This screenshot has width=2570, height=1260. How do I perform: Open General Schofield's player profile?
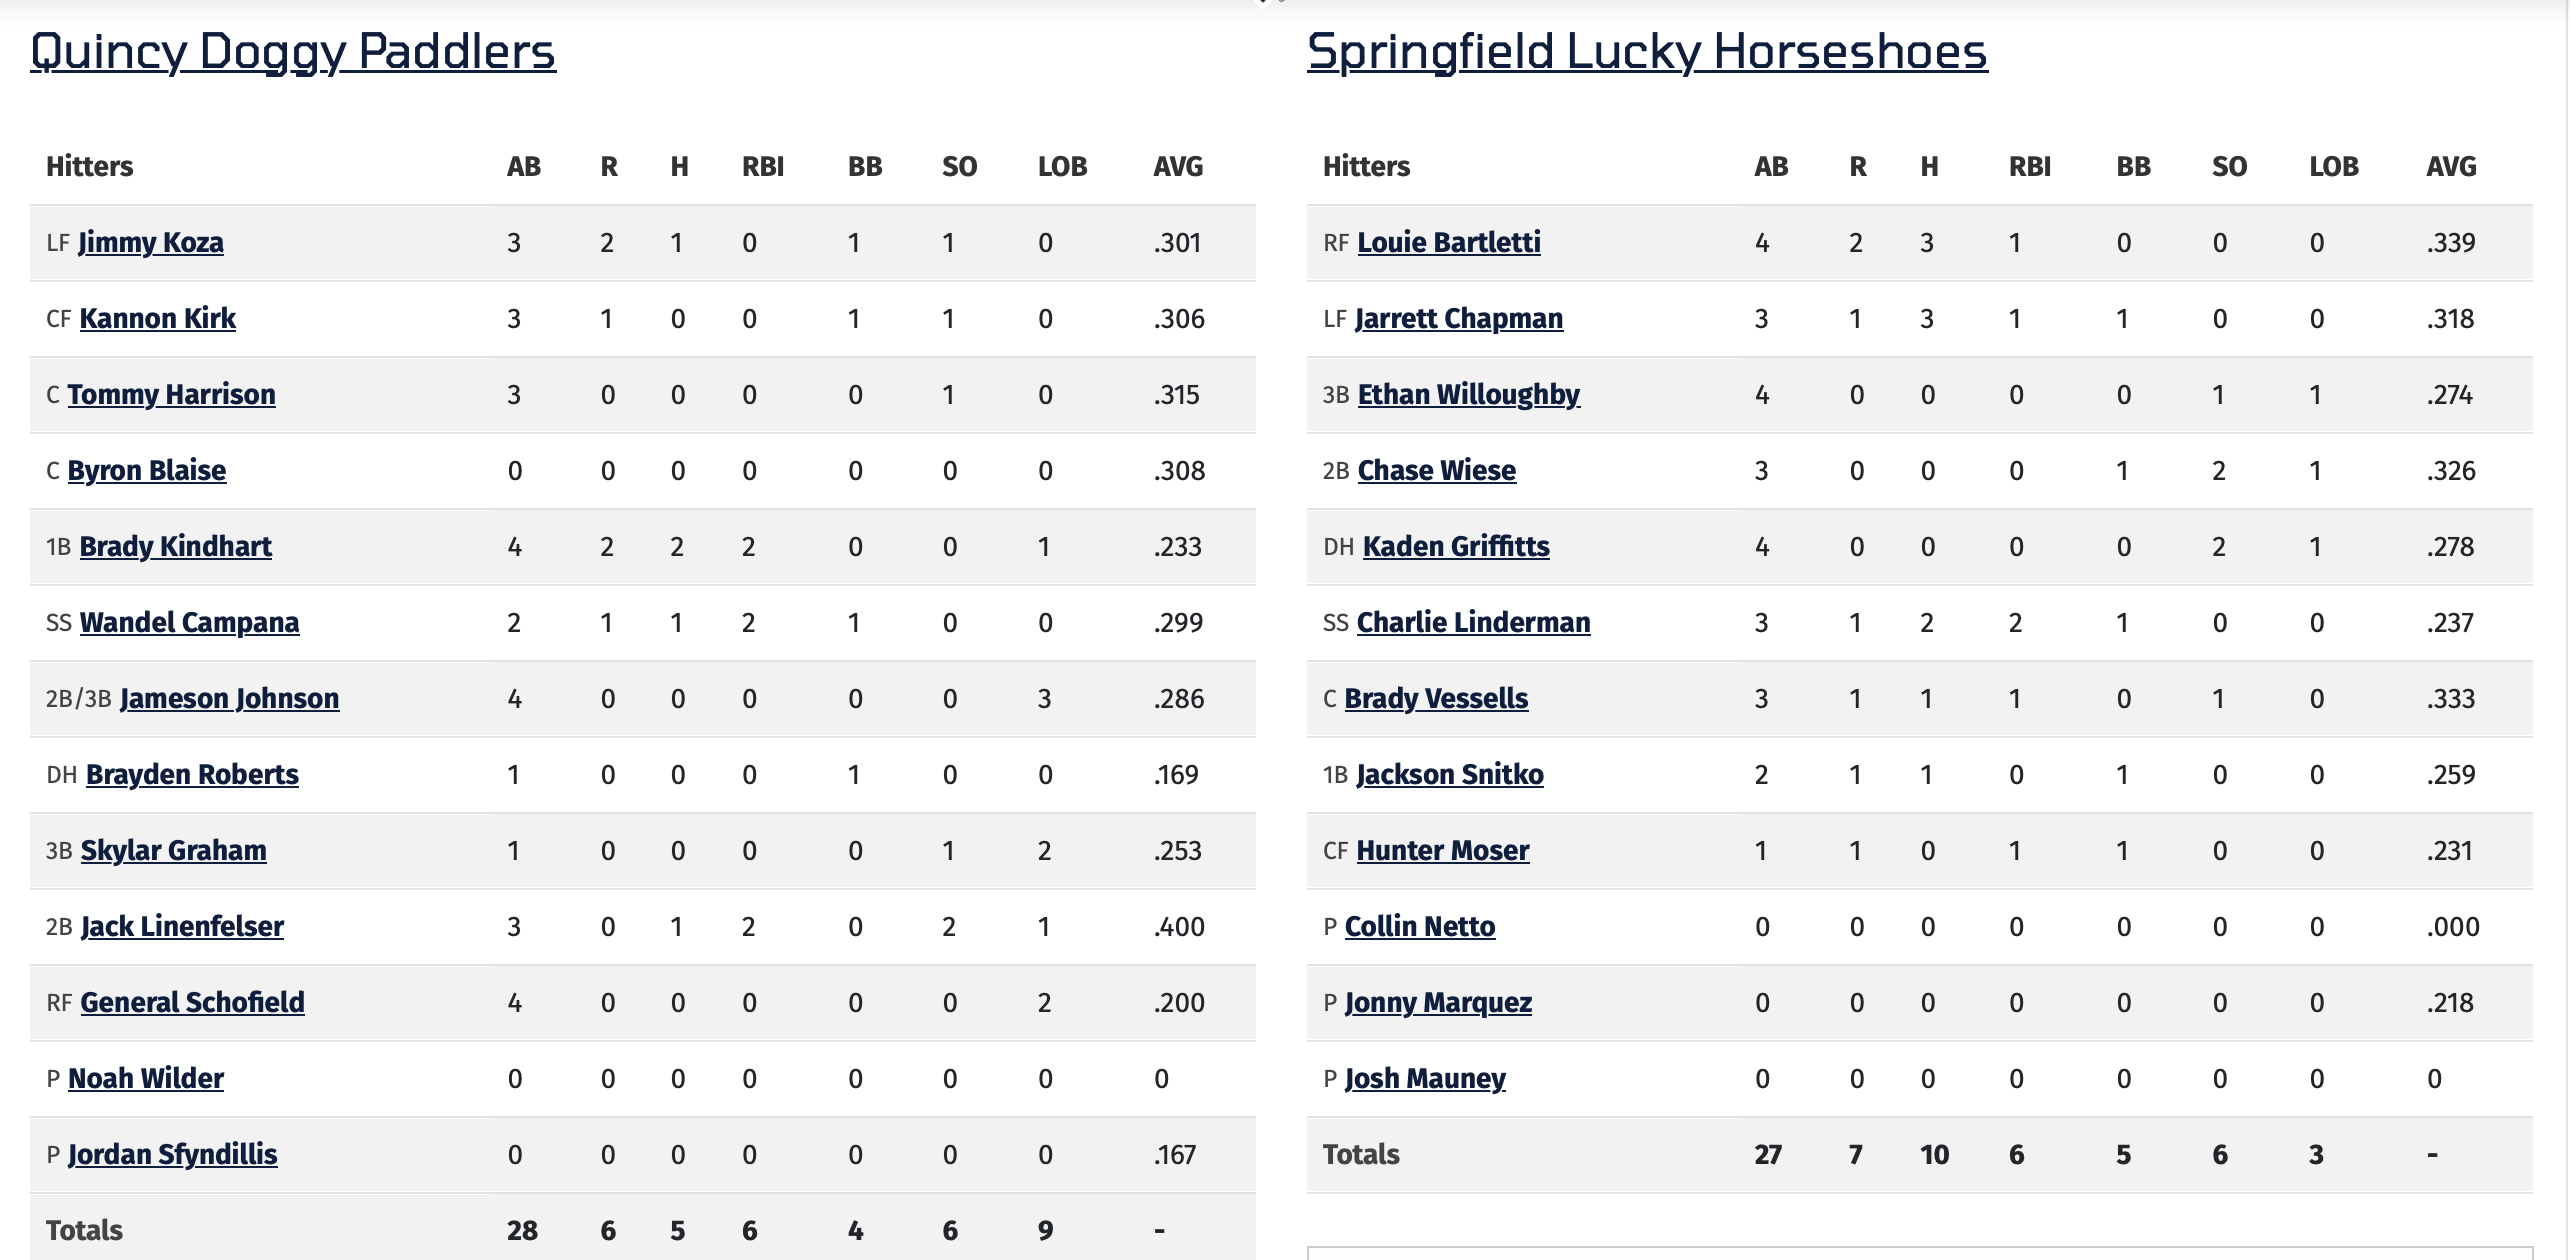point(193,1003)
